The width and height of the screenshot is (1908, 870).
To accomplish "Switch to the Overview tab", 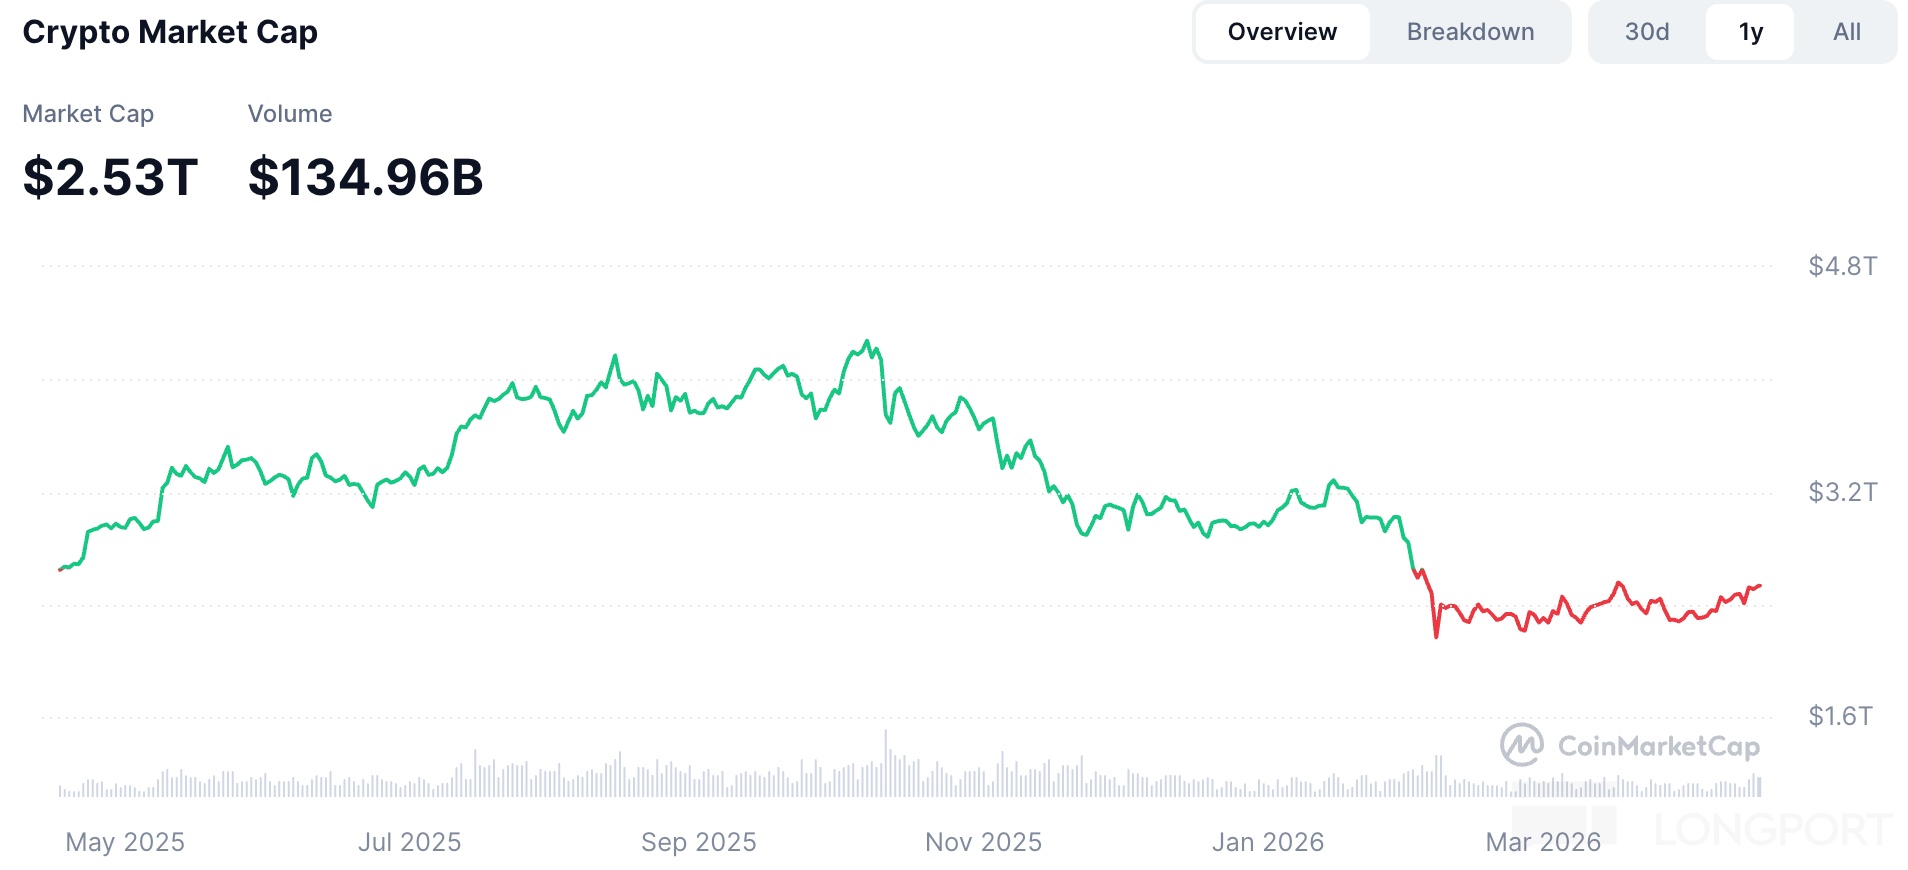I will point(1282,32).
